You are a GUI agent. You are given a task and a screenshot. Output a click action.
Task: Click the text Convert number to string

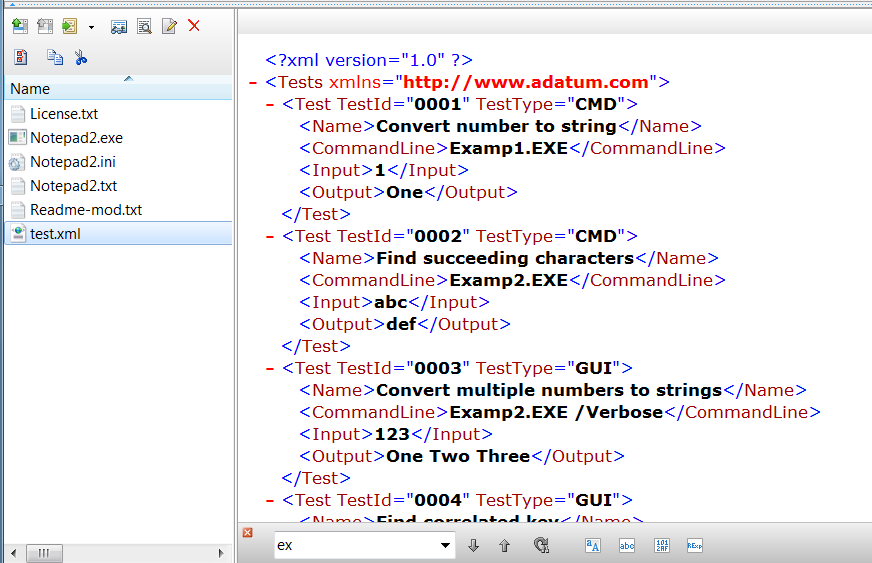click(x=497, y=126)
